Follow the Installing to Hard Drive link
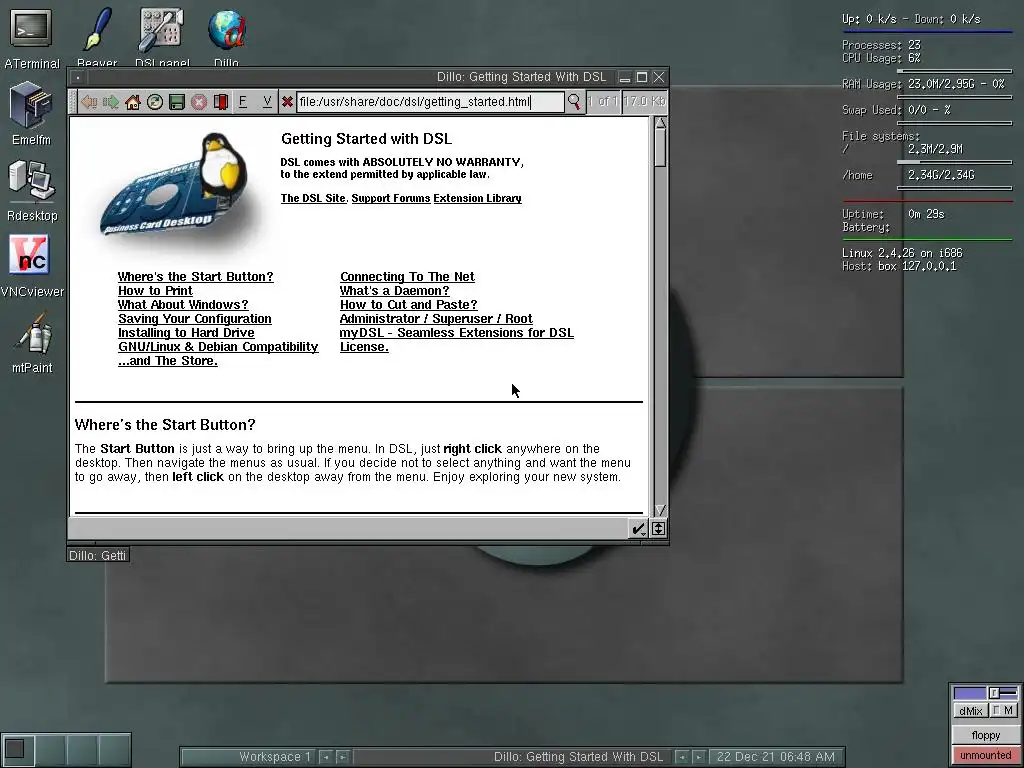 [x=186, y=333]
